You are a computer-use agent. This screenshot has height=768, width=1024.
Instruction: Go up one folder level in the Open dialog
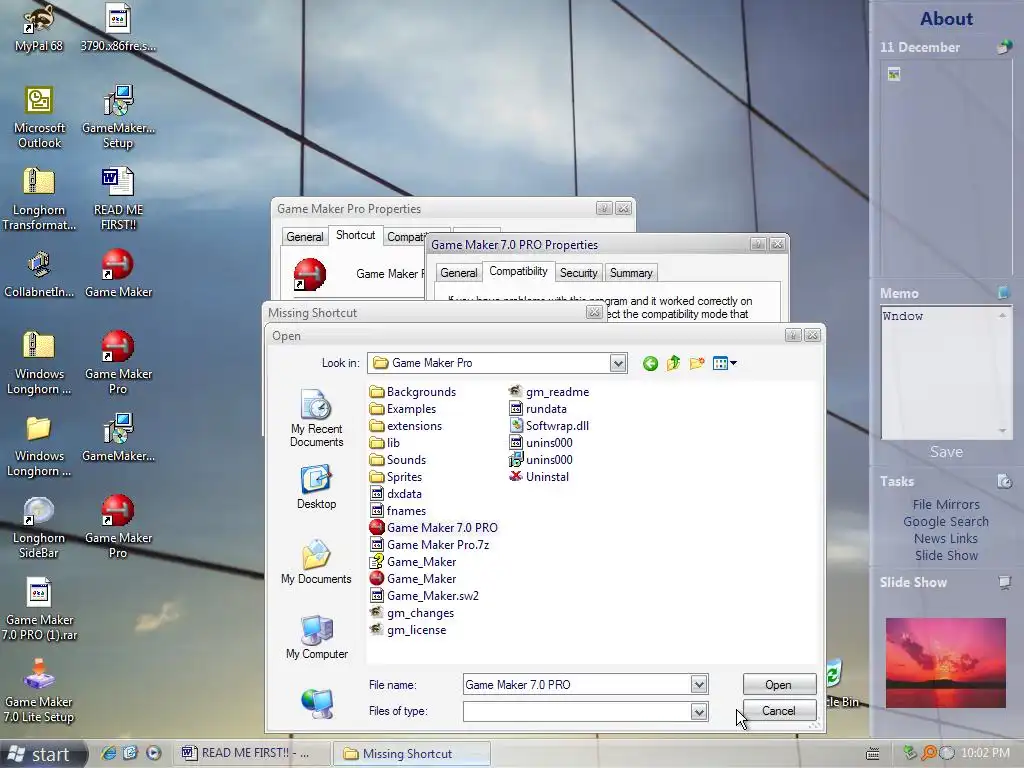673,363
